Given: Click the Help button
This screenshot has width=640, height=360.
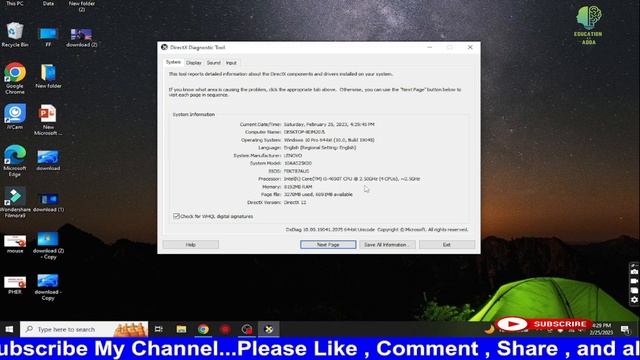Looking at the screenshot, I should (x=191, y=244).
